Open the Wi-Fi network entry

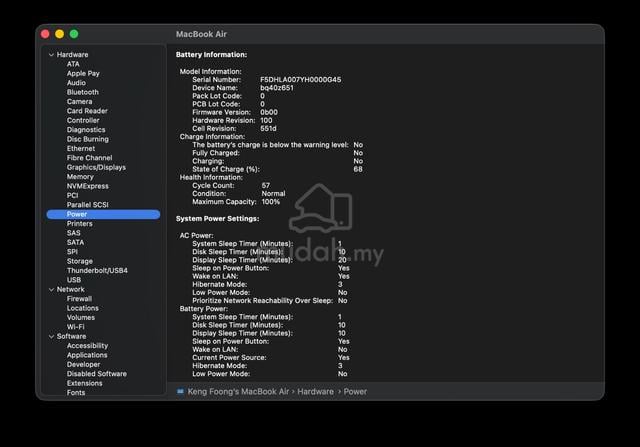76,327
